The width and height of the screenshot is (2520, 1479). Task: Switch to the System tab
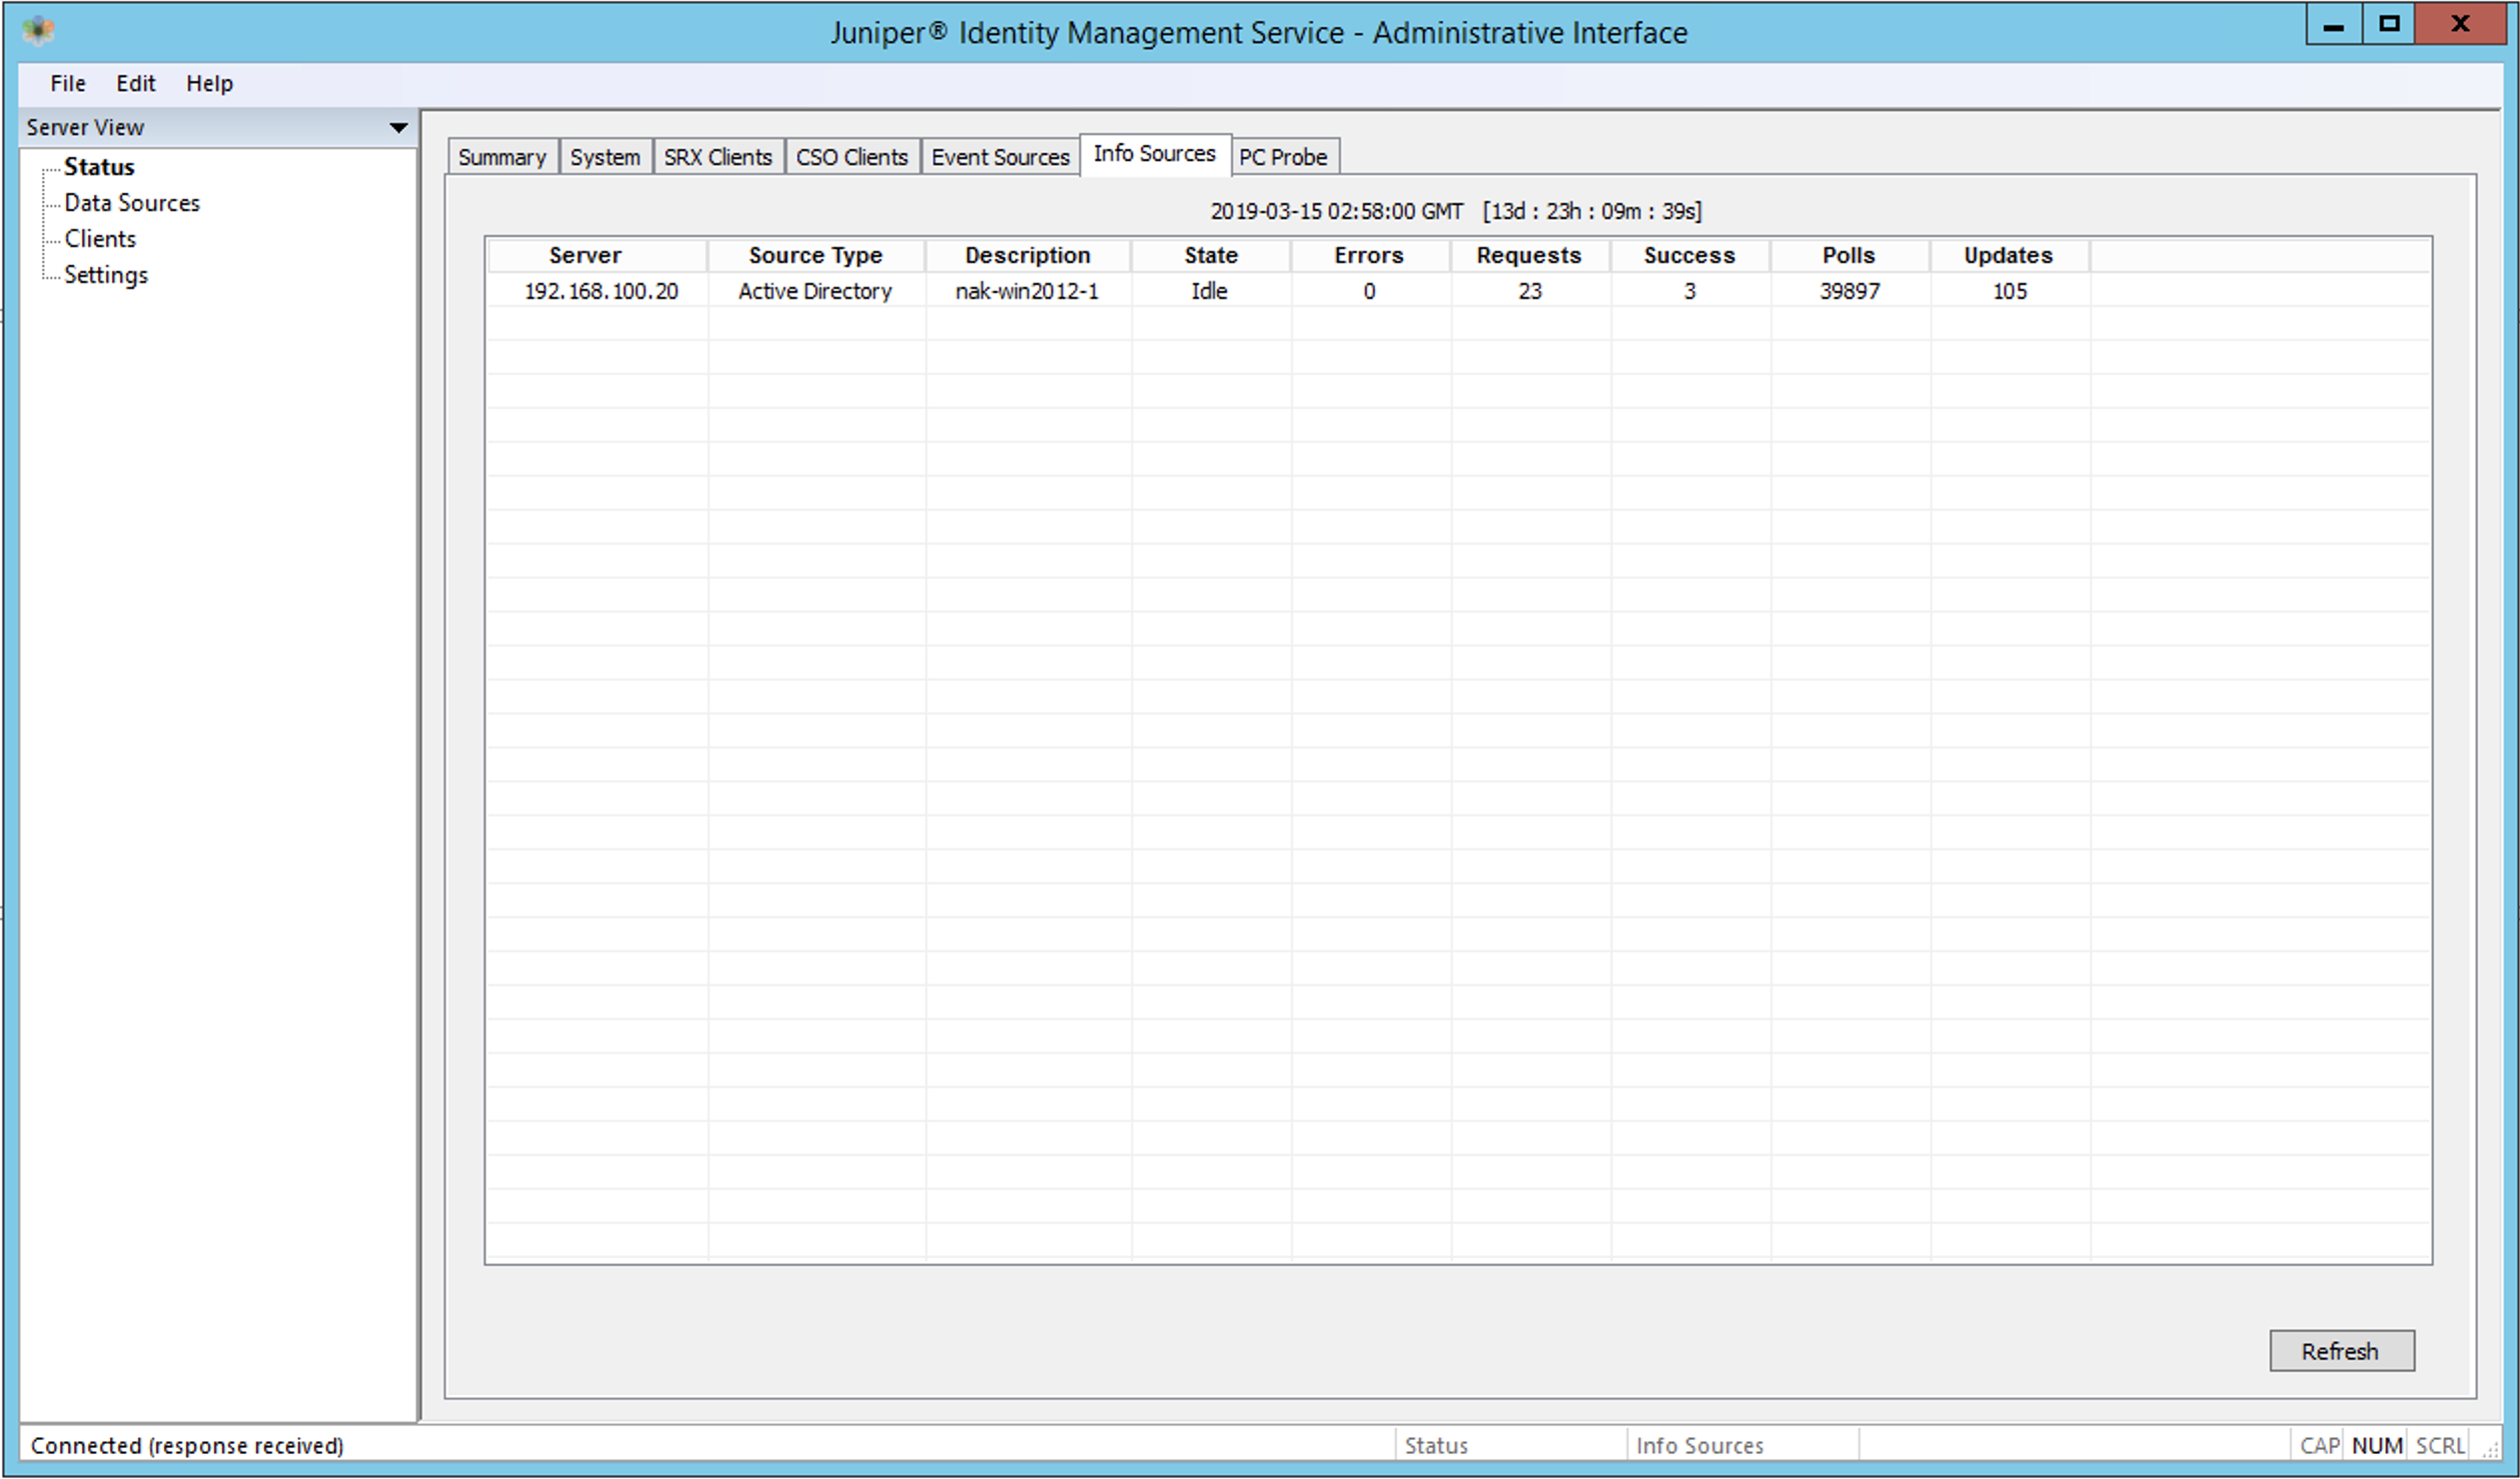pyautogui.click(x=605, y=157)
